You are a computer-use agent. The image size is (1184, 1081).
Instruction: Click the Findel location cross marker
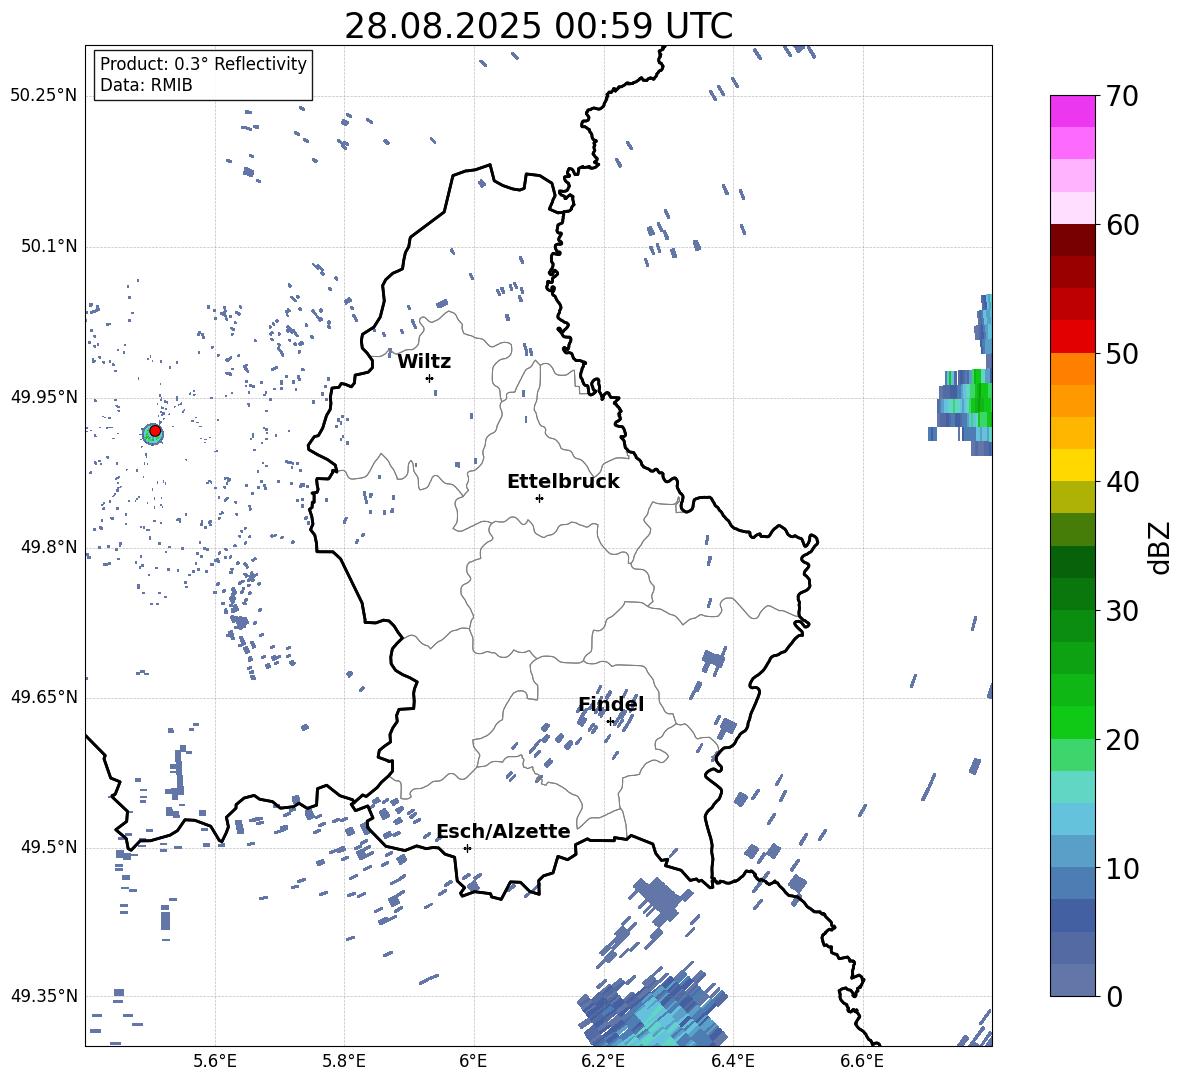click(610, 722)
